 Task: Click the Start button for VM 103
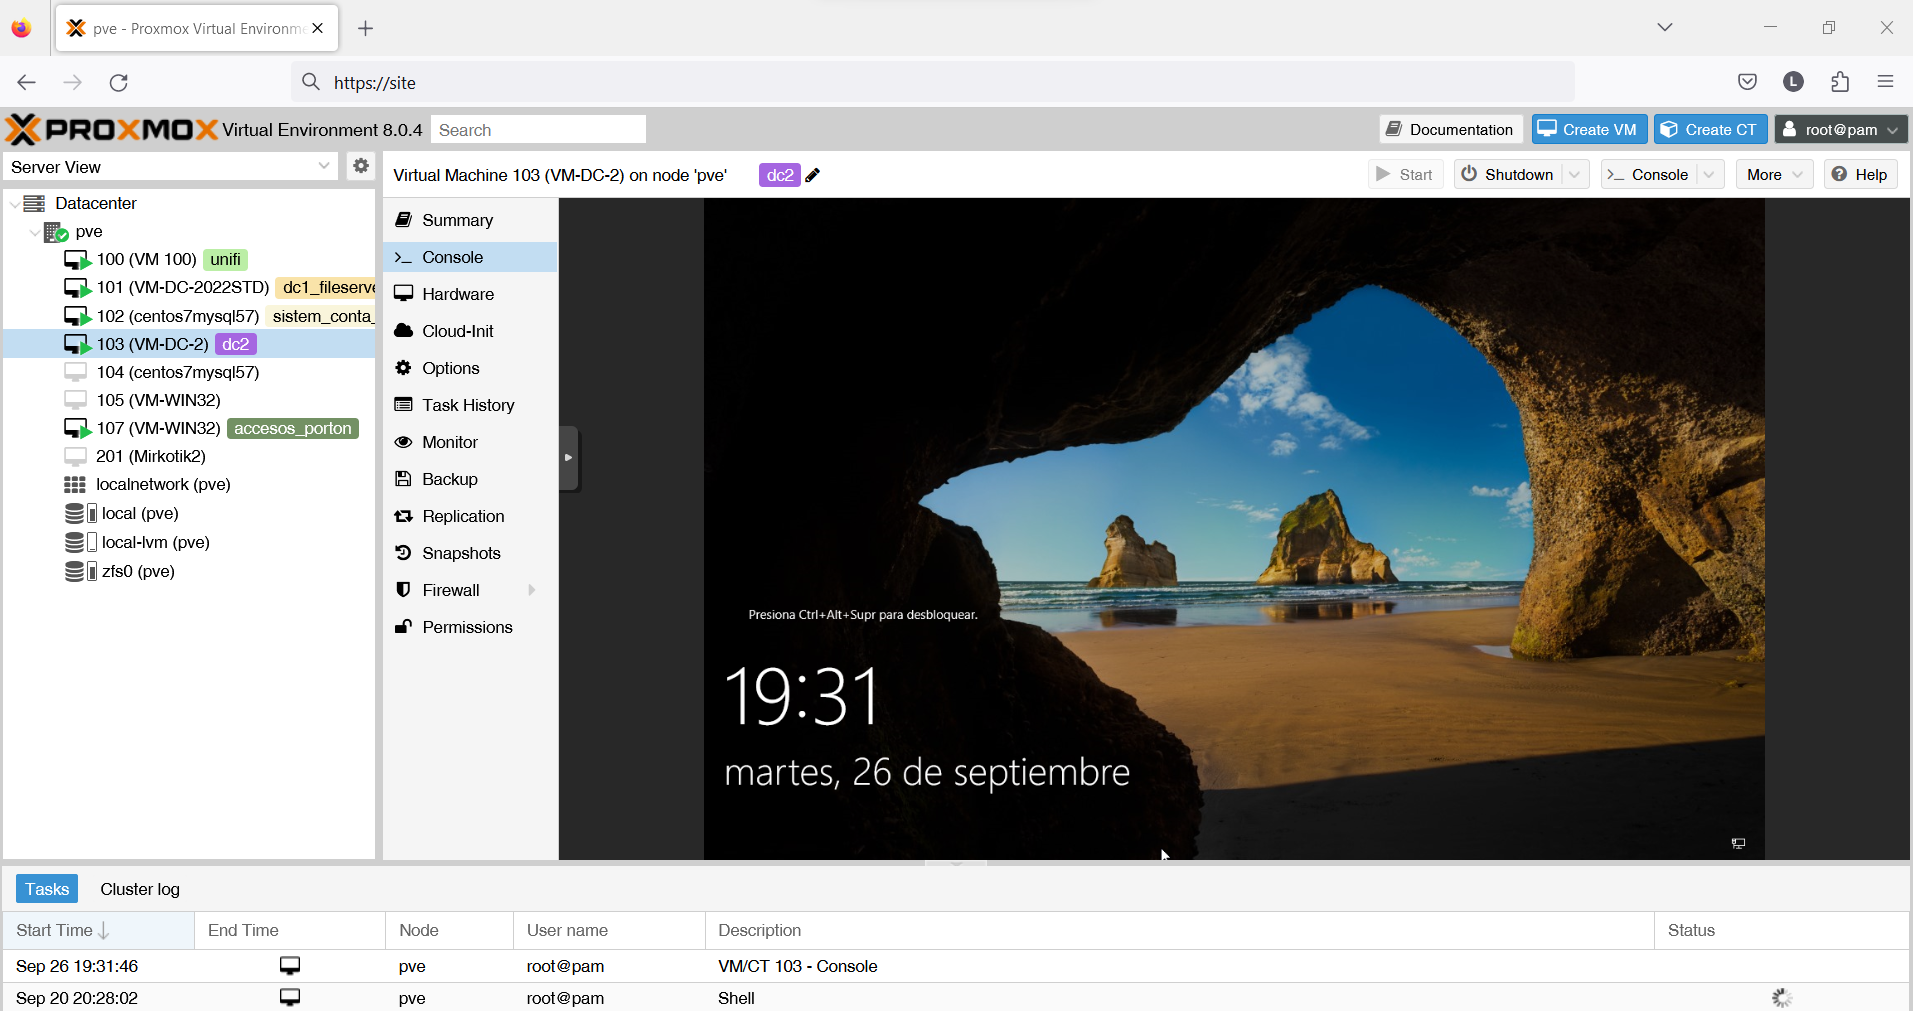point(1405,175)
